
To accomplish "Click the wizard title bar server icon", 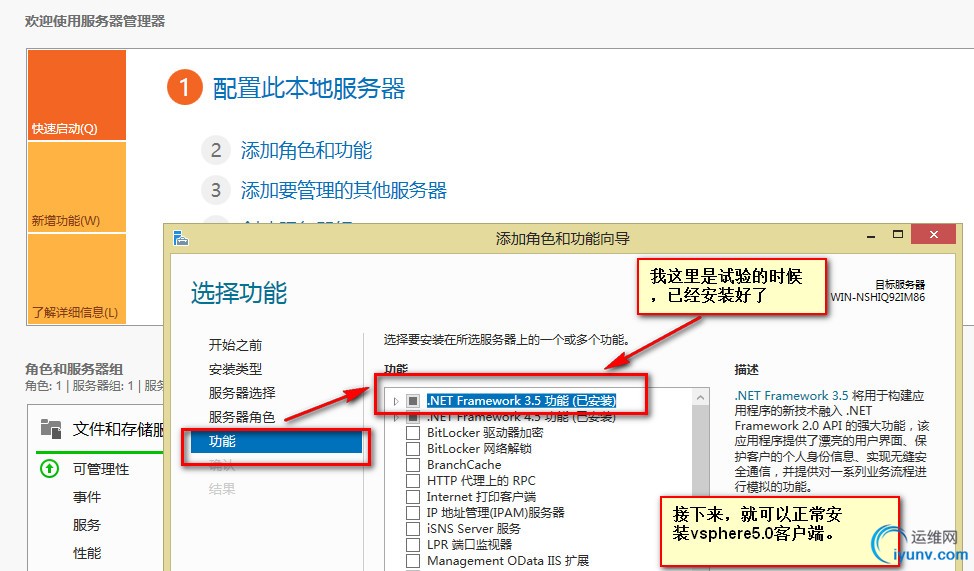I will pyautogui.click(x=181, y=238).
